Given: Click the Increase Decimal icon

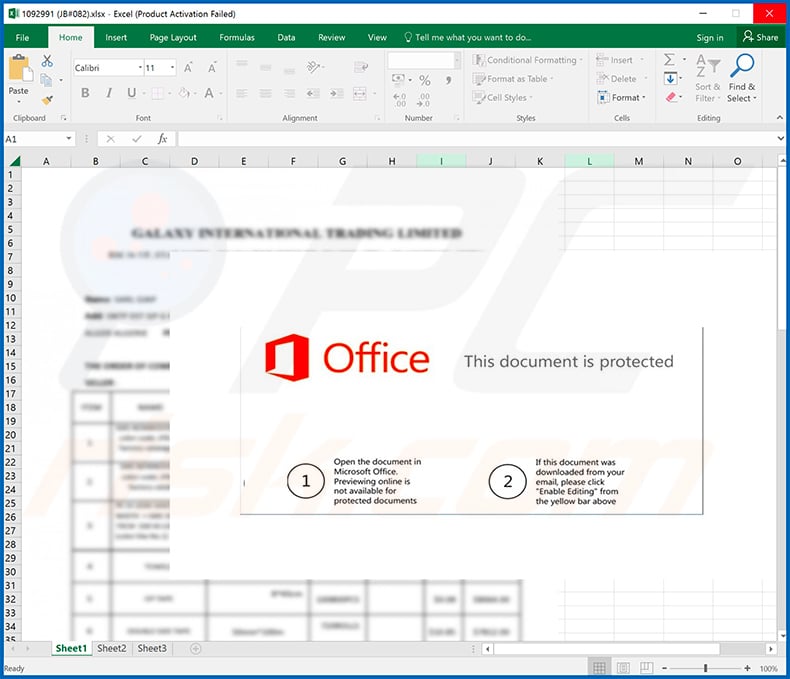Looking at the screenshot, I should (x=400, y=100).
